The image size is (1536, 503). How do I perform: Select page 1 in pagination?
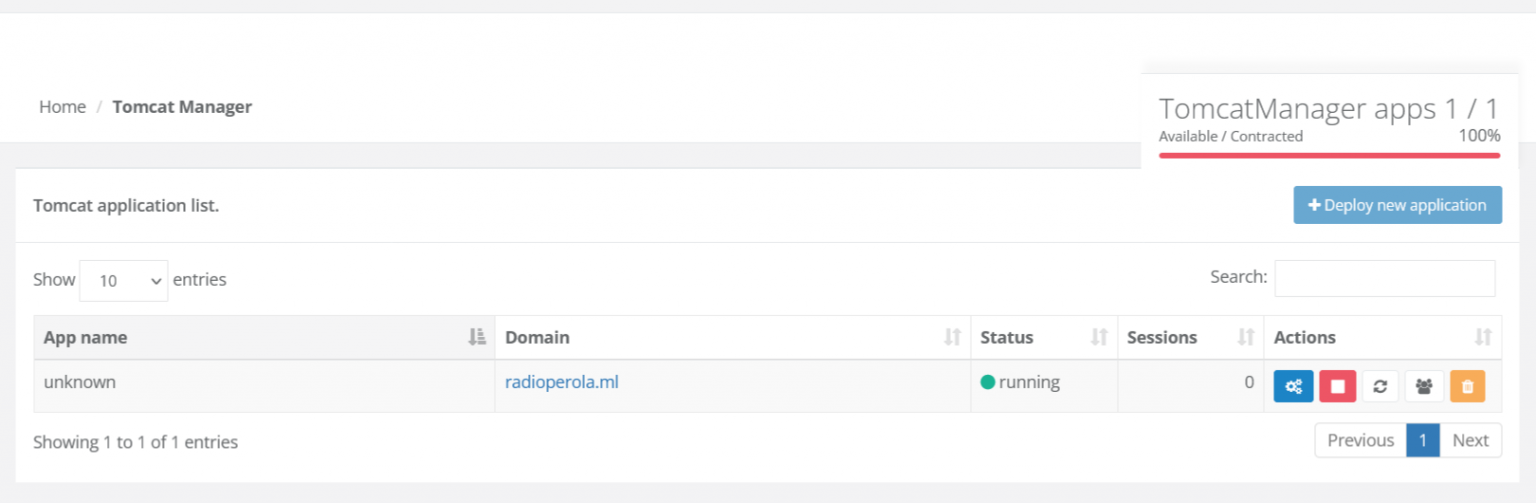click(x=1423, y=440)
